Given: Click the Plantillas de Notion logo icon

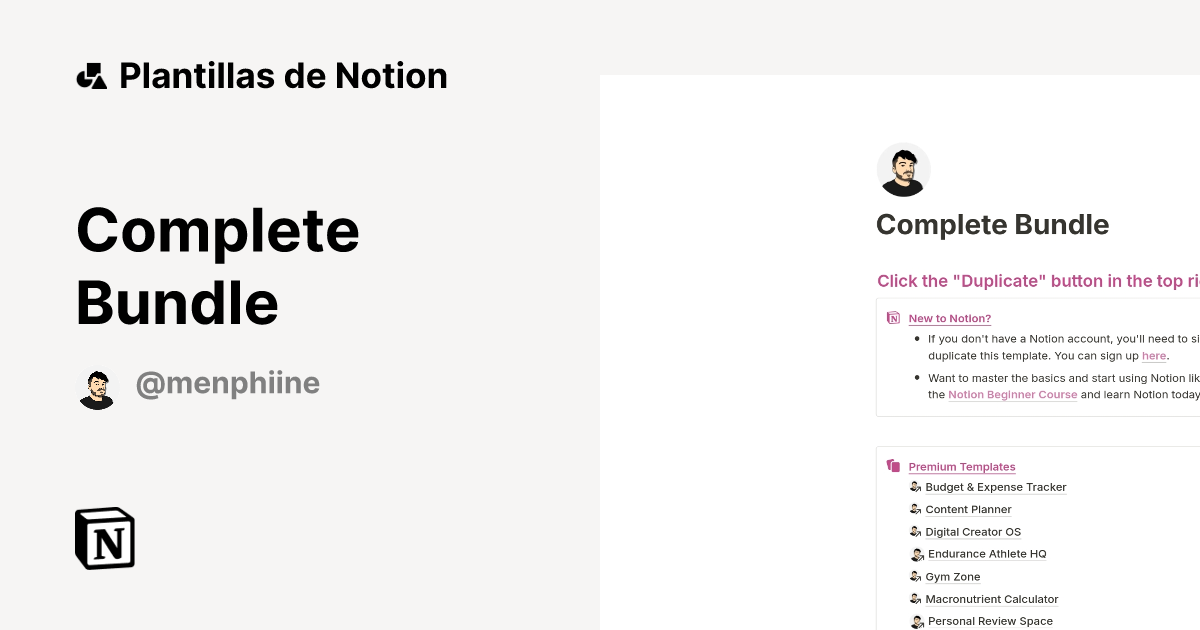Looking at the screenshot, I should point(92,75).
